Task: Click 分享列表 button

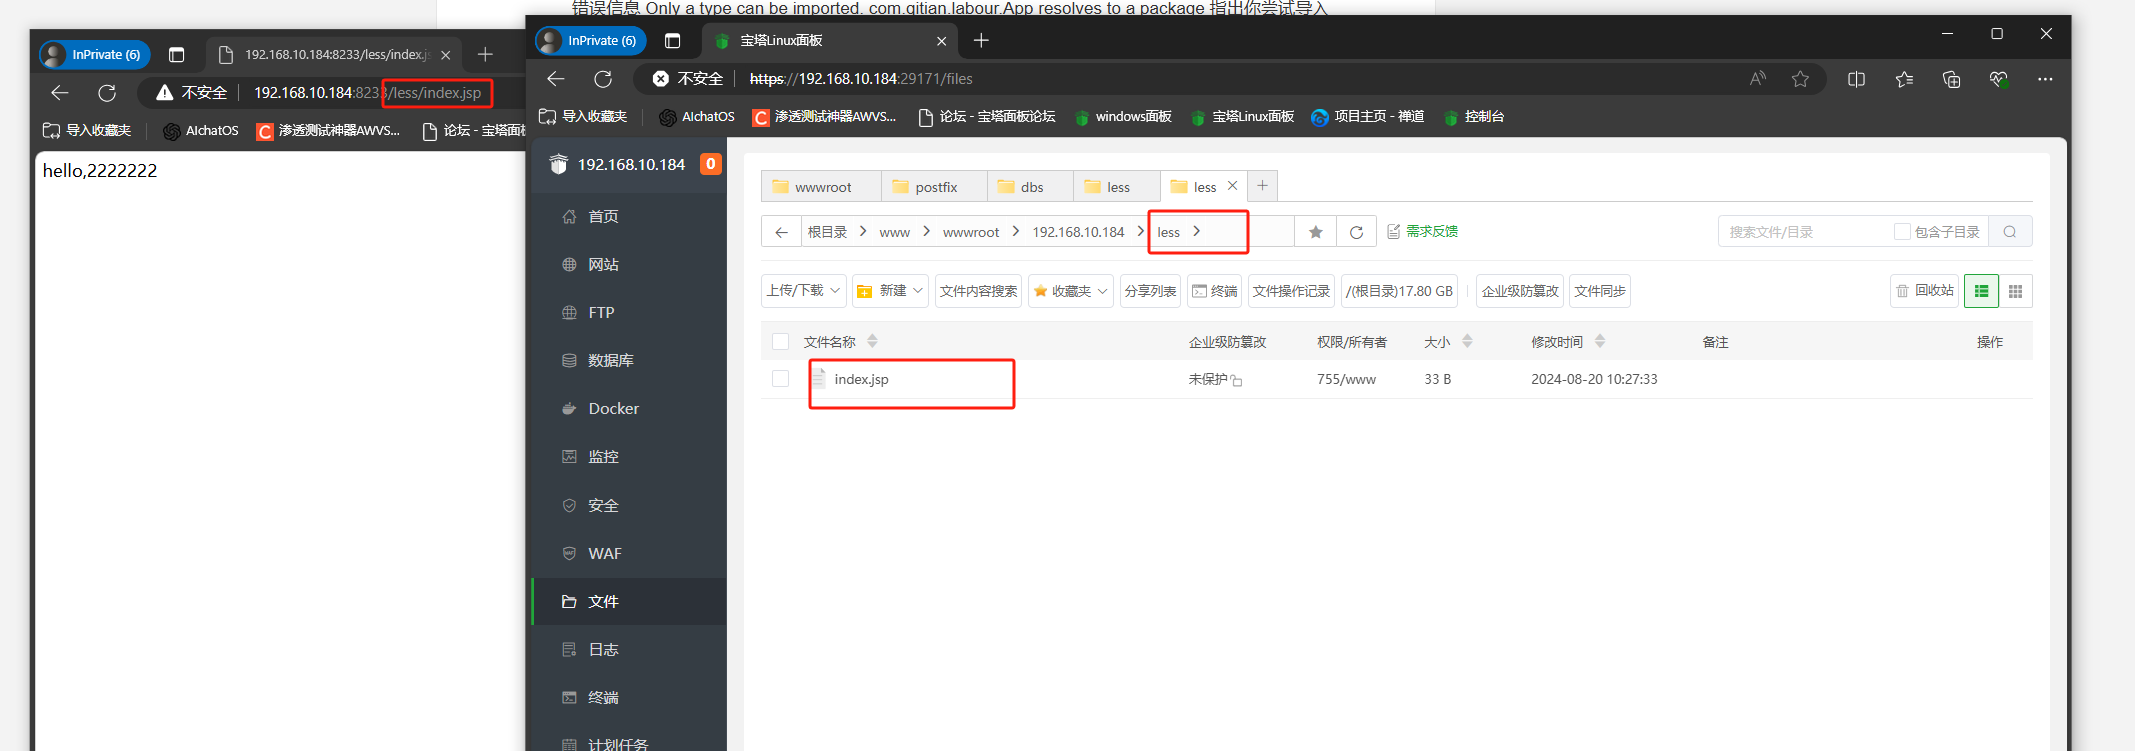Action: pos(1150,291)
